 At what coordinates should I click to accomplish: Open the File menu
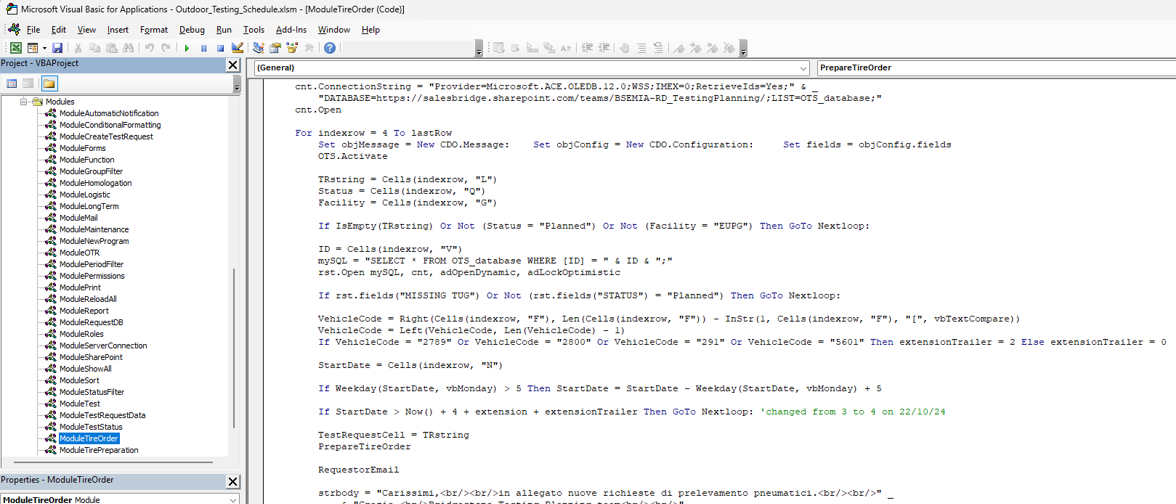click(33, 30)
